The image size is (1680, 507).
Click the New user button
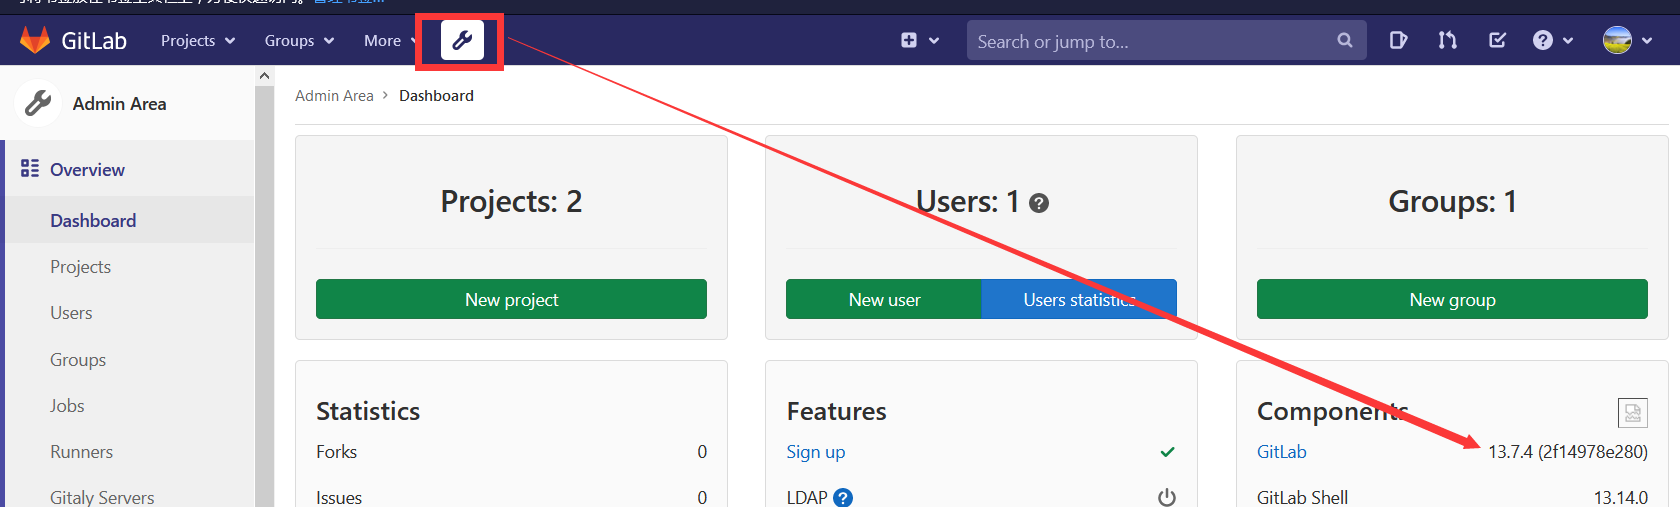click(x=884, y=299)
